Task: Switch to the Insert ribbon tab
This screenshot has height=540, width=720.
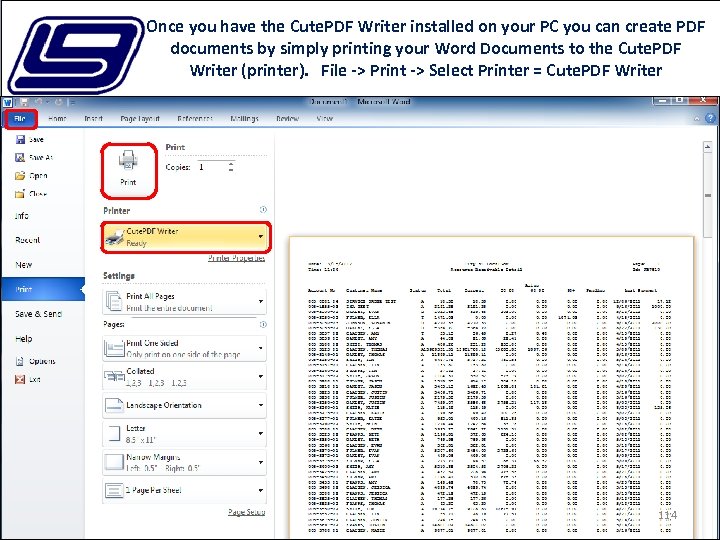Action: click(93, 118)
